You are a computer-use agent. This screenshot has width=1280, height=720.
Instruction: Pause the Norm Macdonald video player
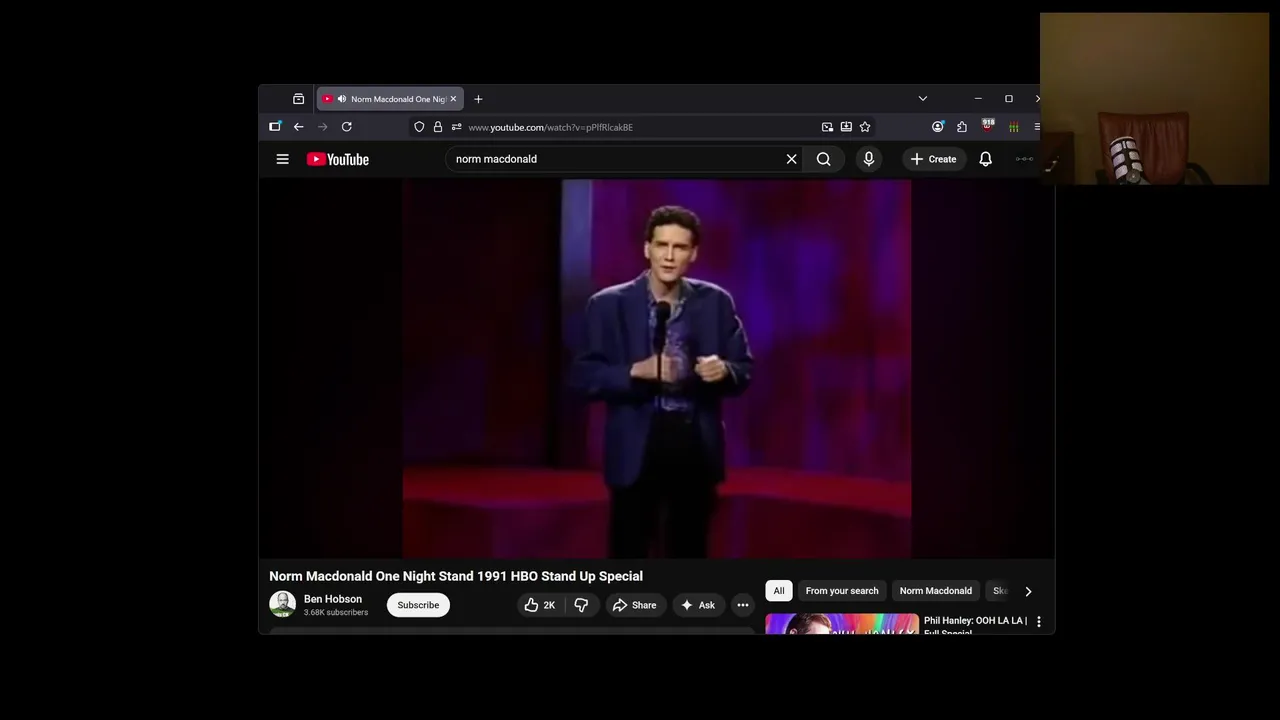click(x=656, y=368)
